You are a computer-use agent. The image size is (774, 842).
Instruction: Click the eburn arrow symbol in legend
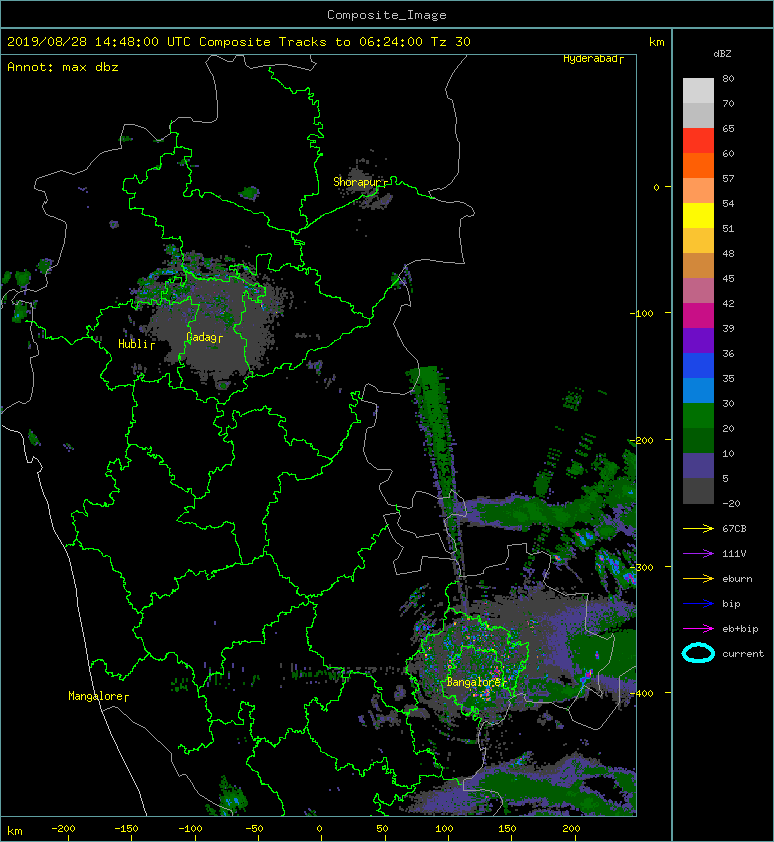pos(698,579)
